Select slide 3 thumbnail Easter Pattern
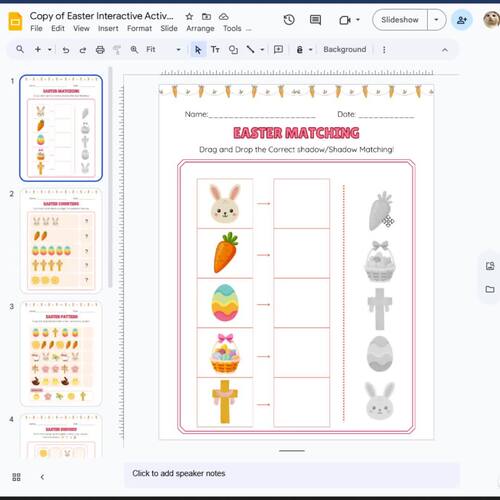The image size is (500, 500). 61,353
